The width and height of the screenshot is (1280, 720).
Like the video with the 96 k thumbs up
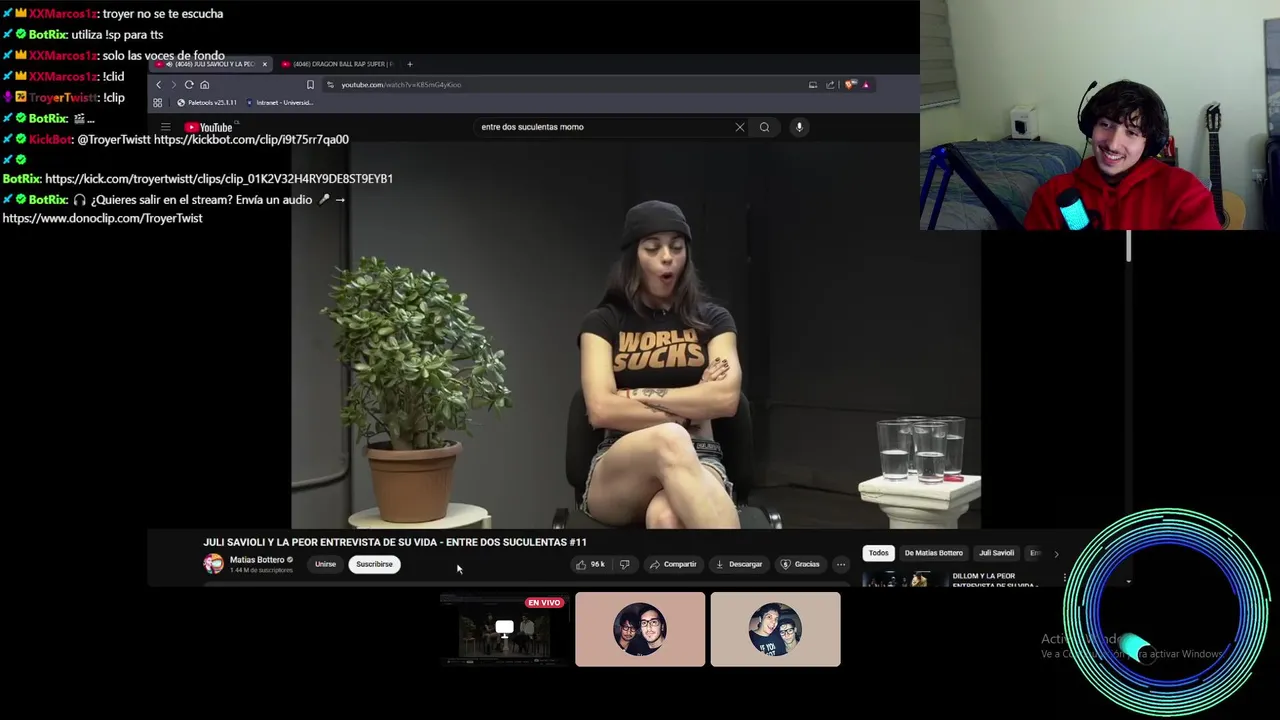click(x=590, y=564)
